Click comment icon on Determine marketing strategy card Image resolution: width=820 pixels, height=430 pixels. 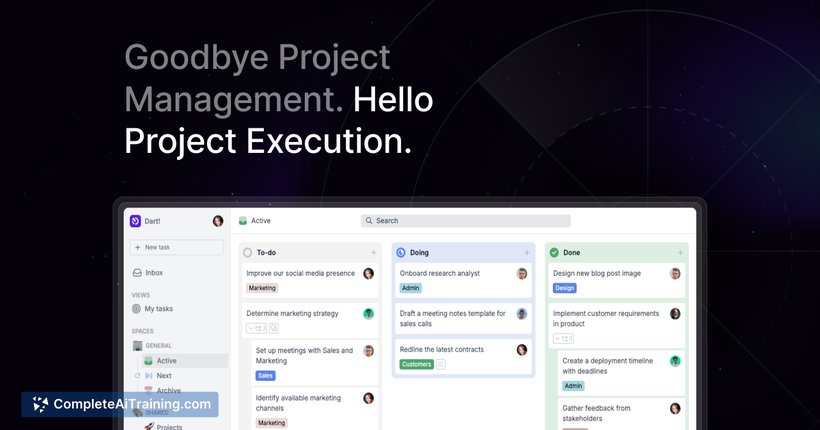click(x=274, y=329)
